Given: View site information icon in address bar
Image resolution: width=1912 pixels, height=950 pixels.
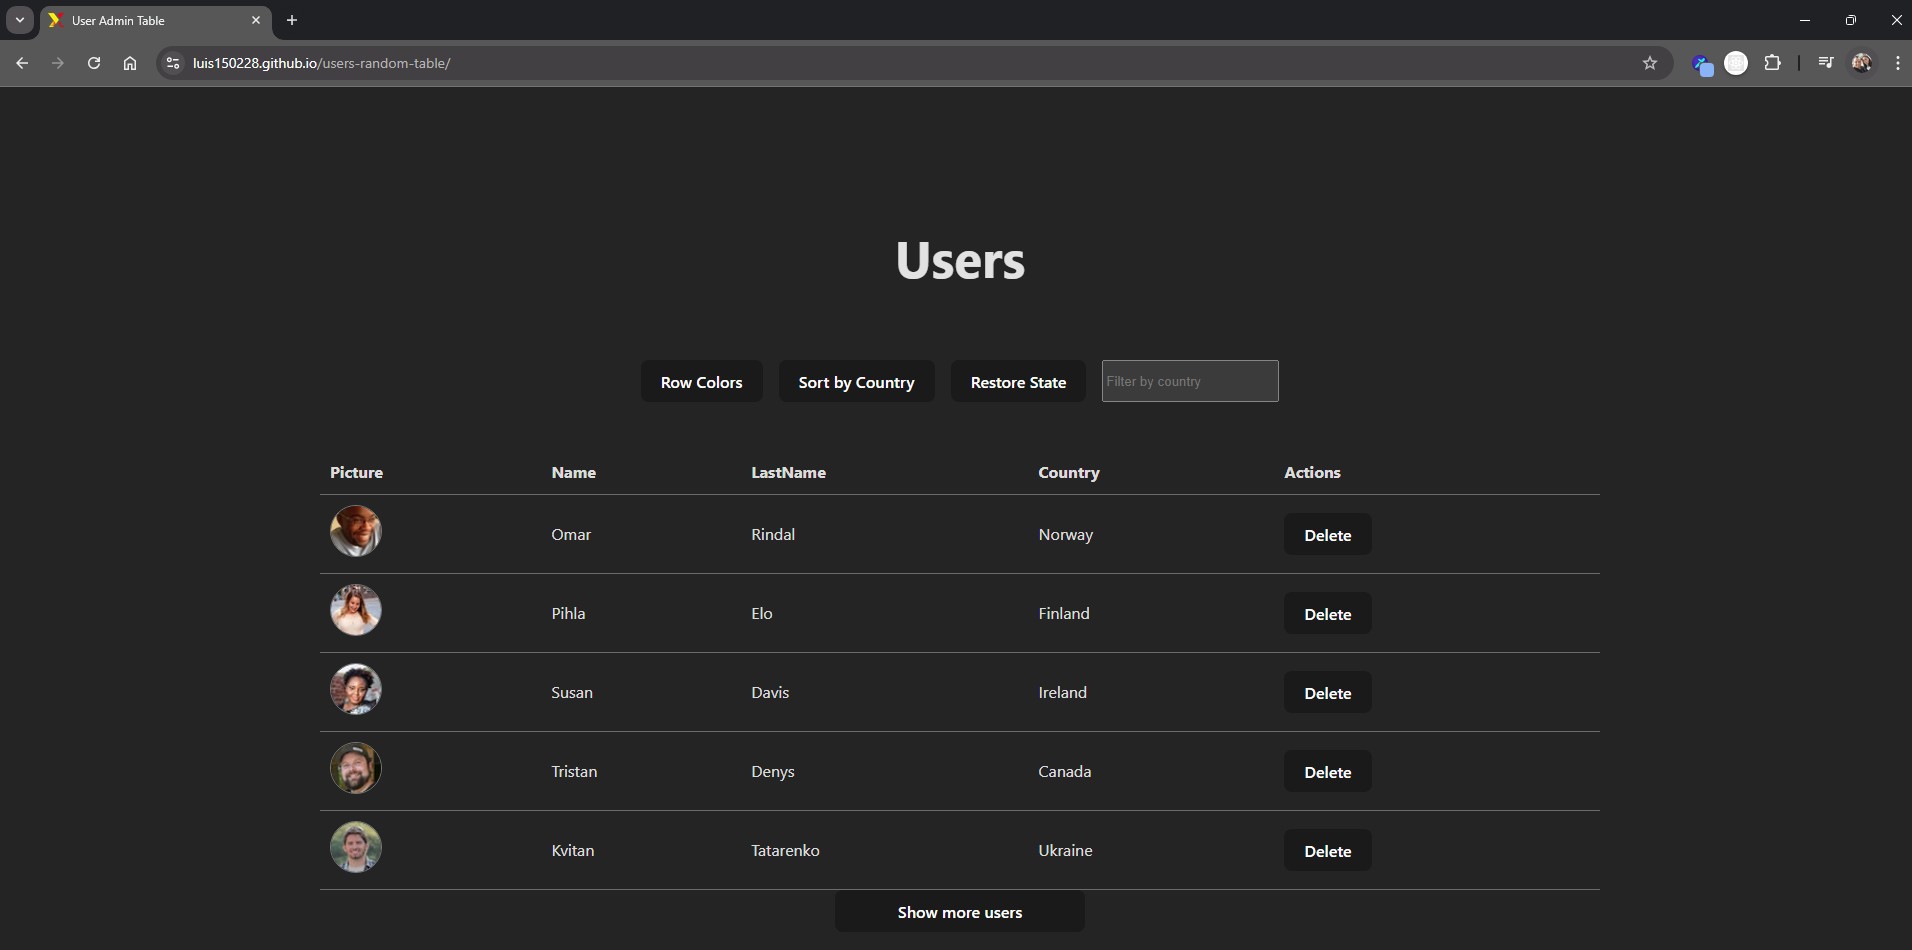Looking at the screenshot, I should click(173, 63).
